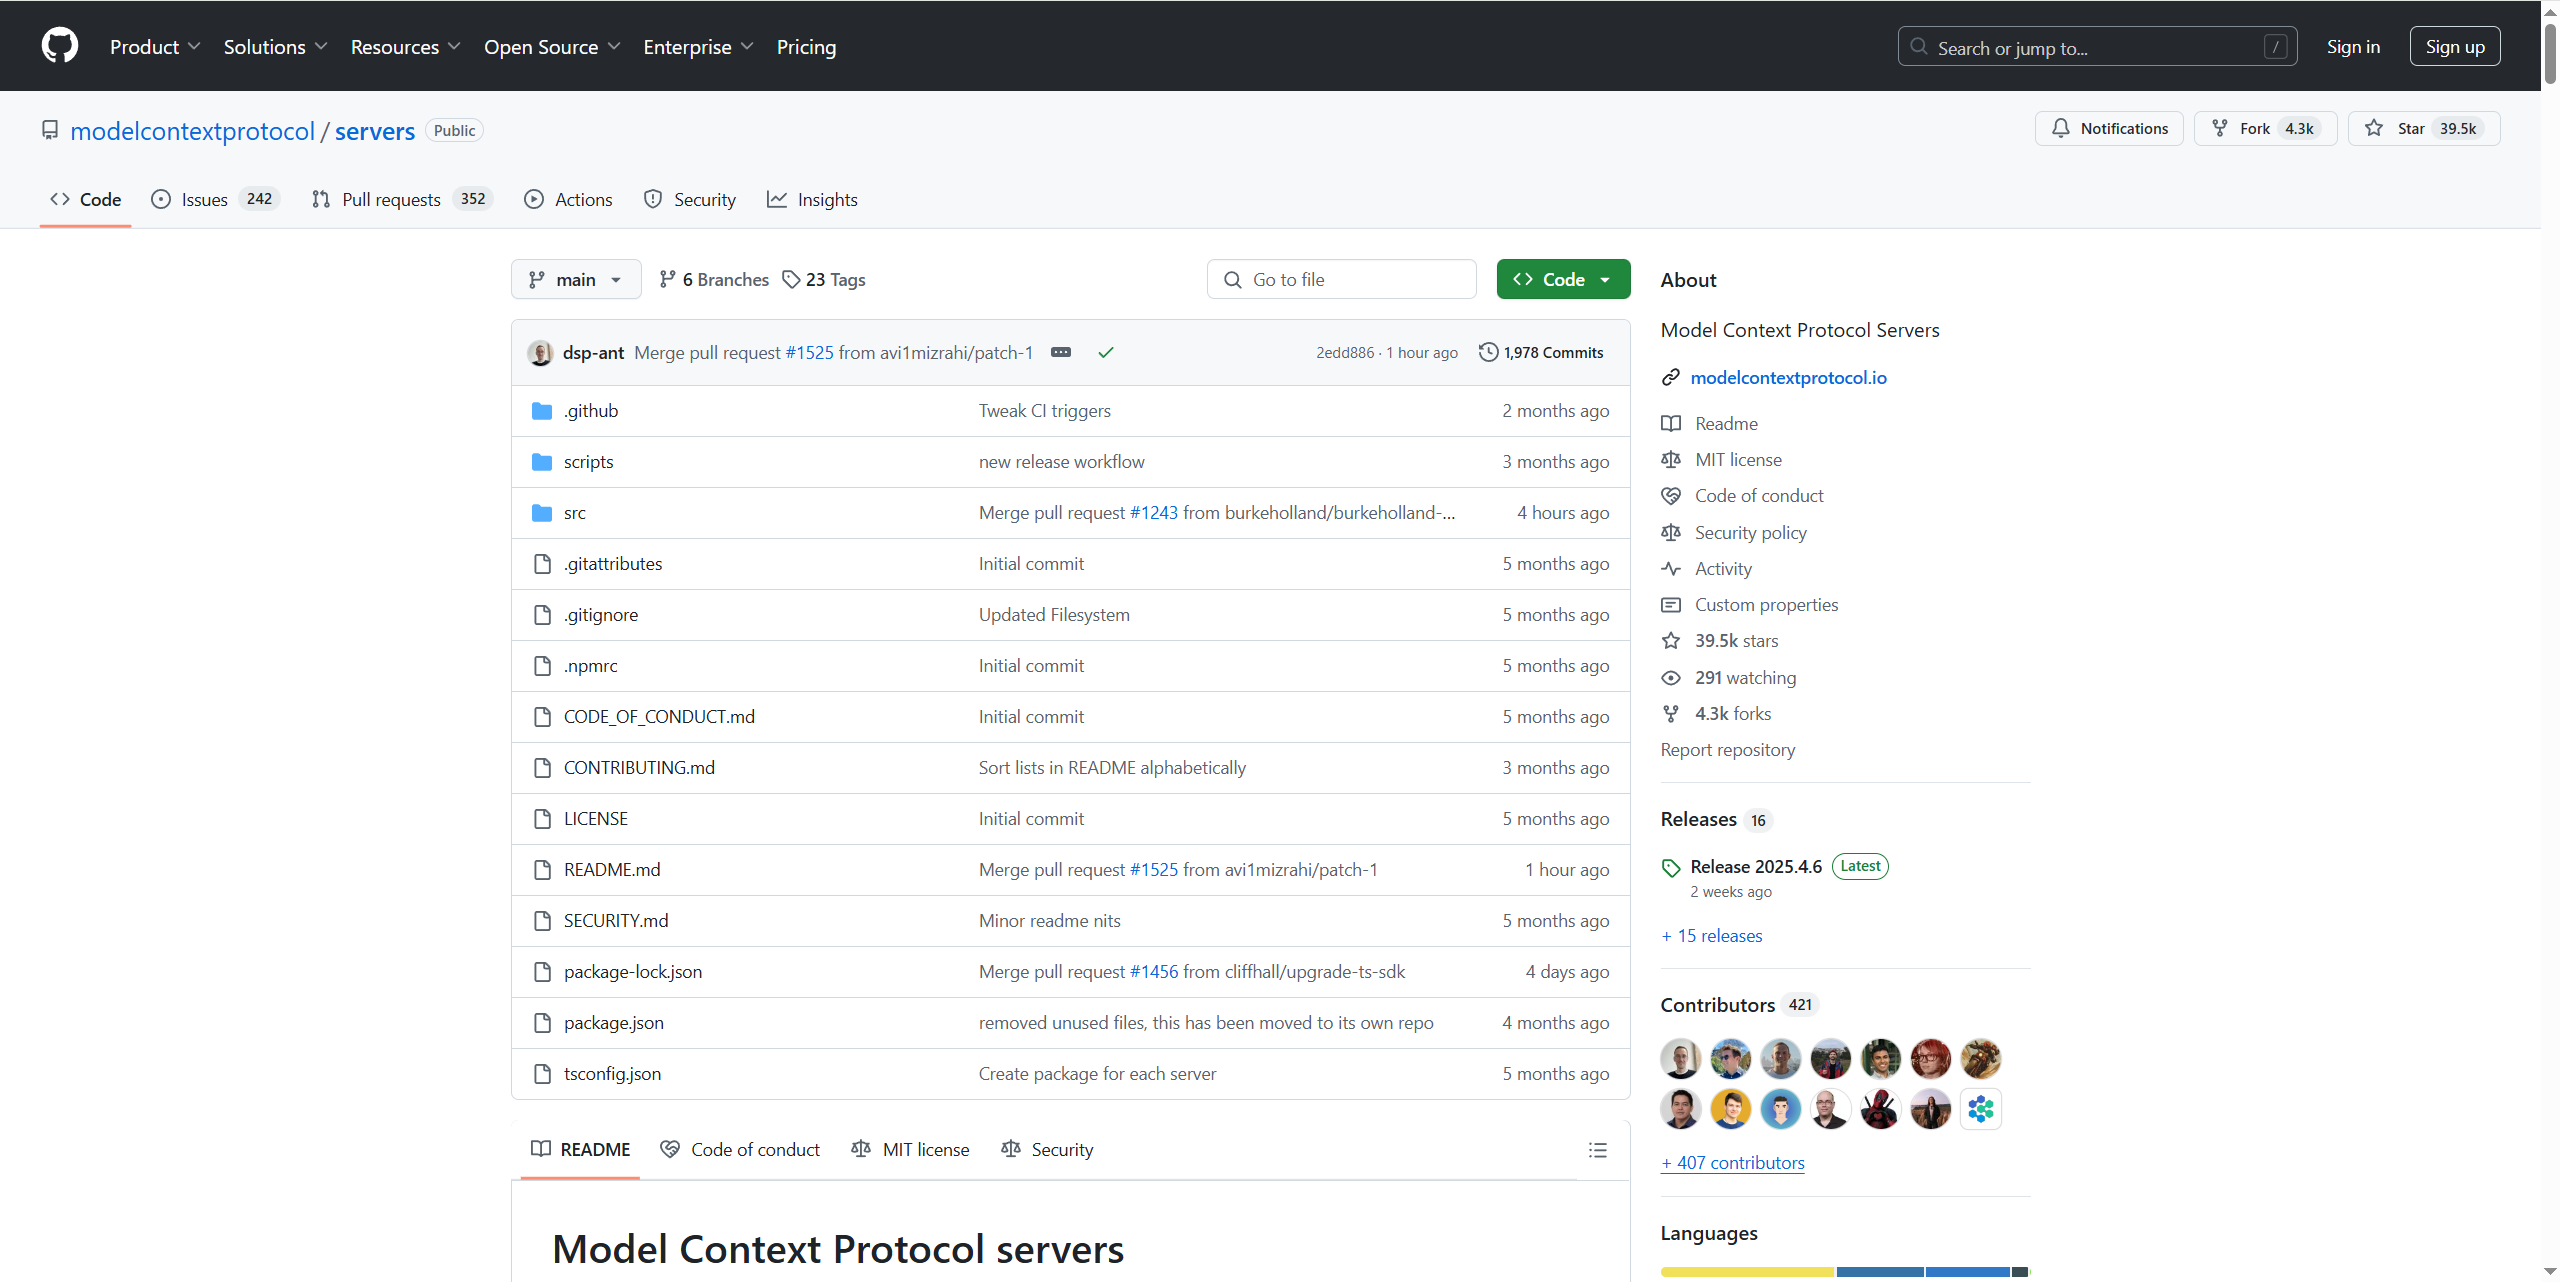
Task: Switch to the Pull requests tab
Action: 391,199
